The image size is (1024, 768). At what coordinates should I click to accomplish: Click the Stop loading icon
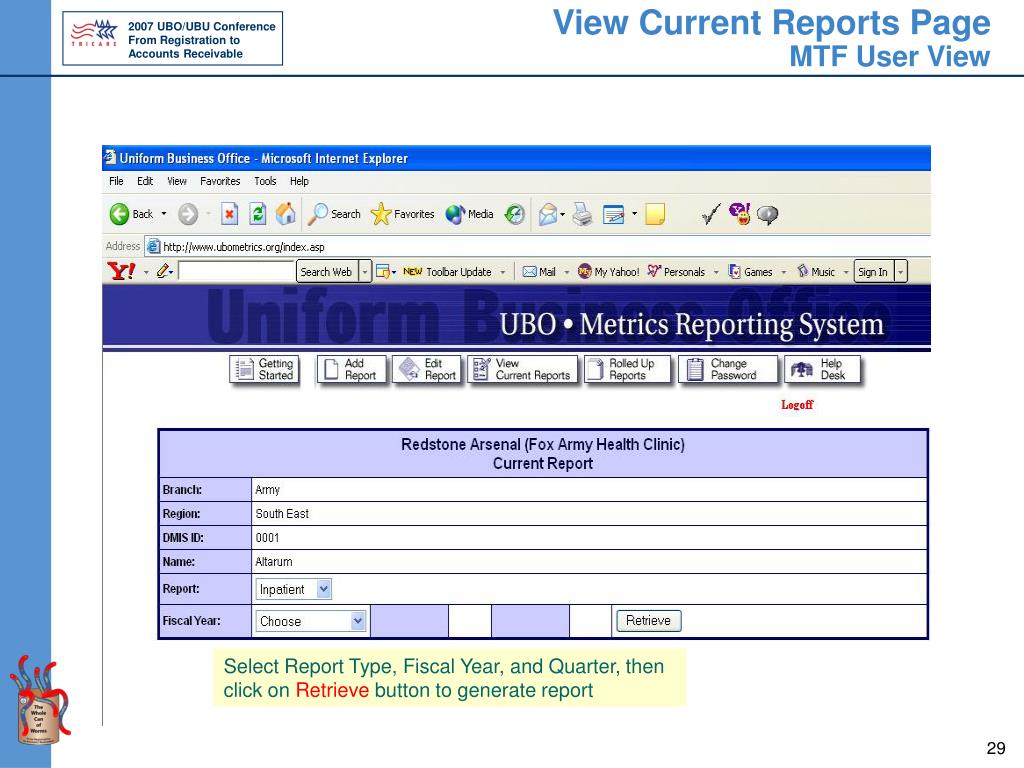pyautogui.click(x=229, y=213)
